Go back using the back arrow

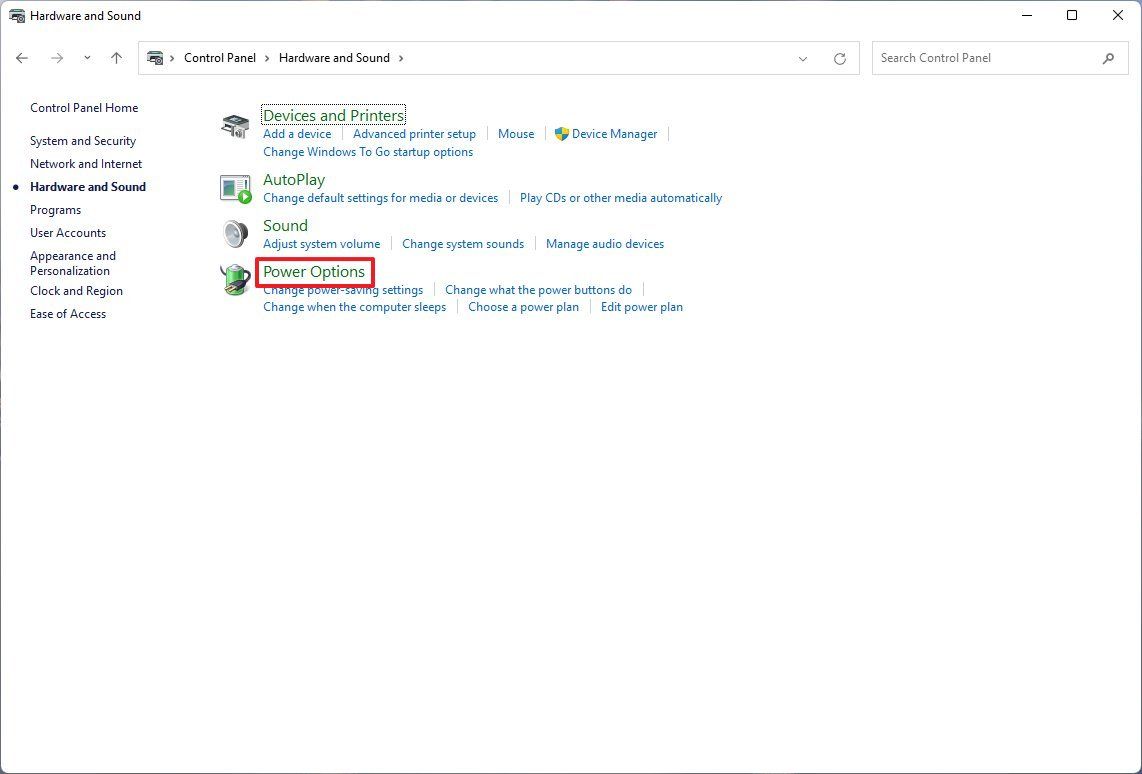(x=22, y=58)
